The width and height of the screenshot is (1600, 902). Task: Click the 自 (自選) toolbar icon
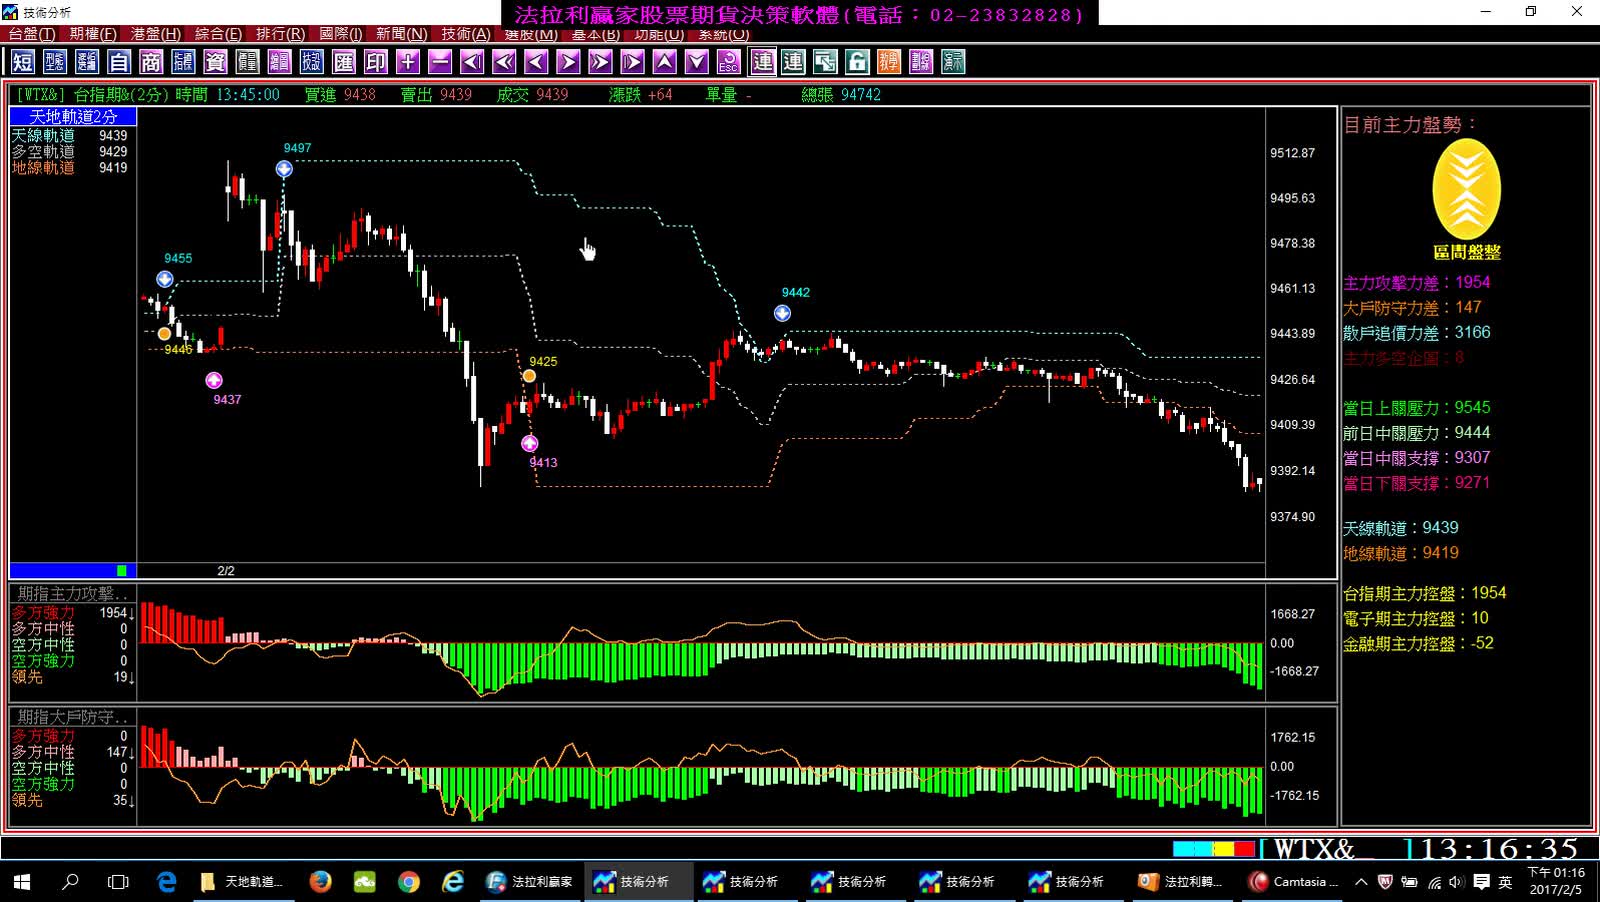pyautogui.click(x=119, y=62)
